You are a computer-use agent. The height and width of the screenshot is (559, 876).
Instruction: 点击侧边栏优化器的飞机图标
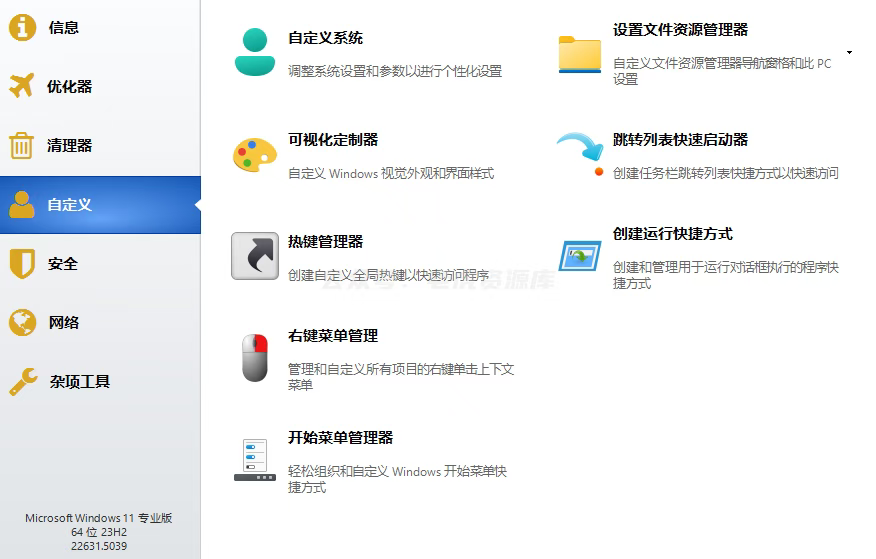coord(22,86)
